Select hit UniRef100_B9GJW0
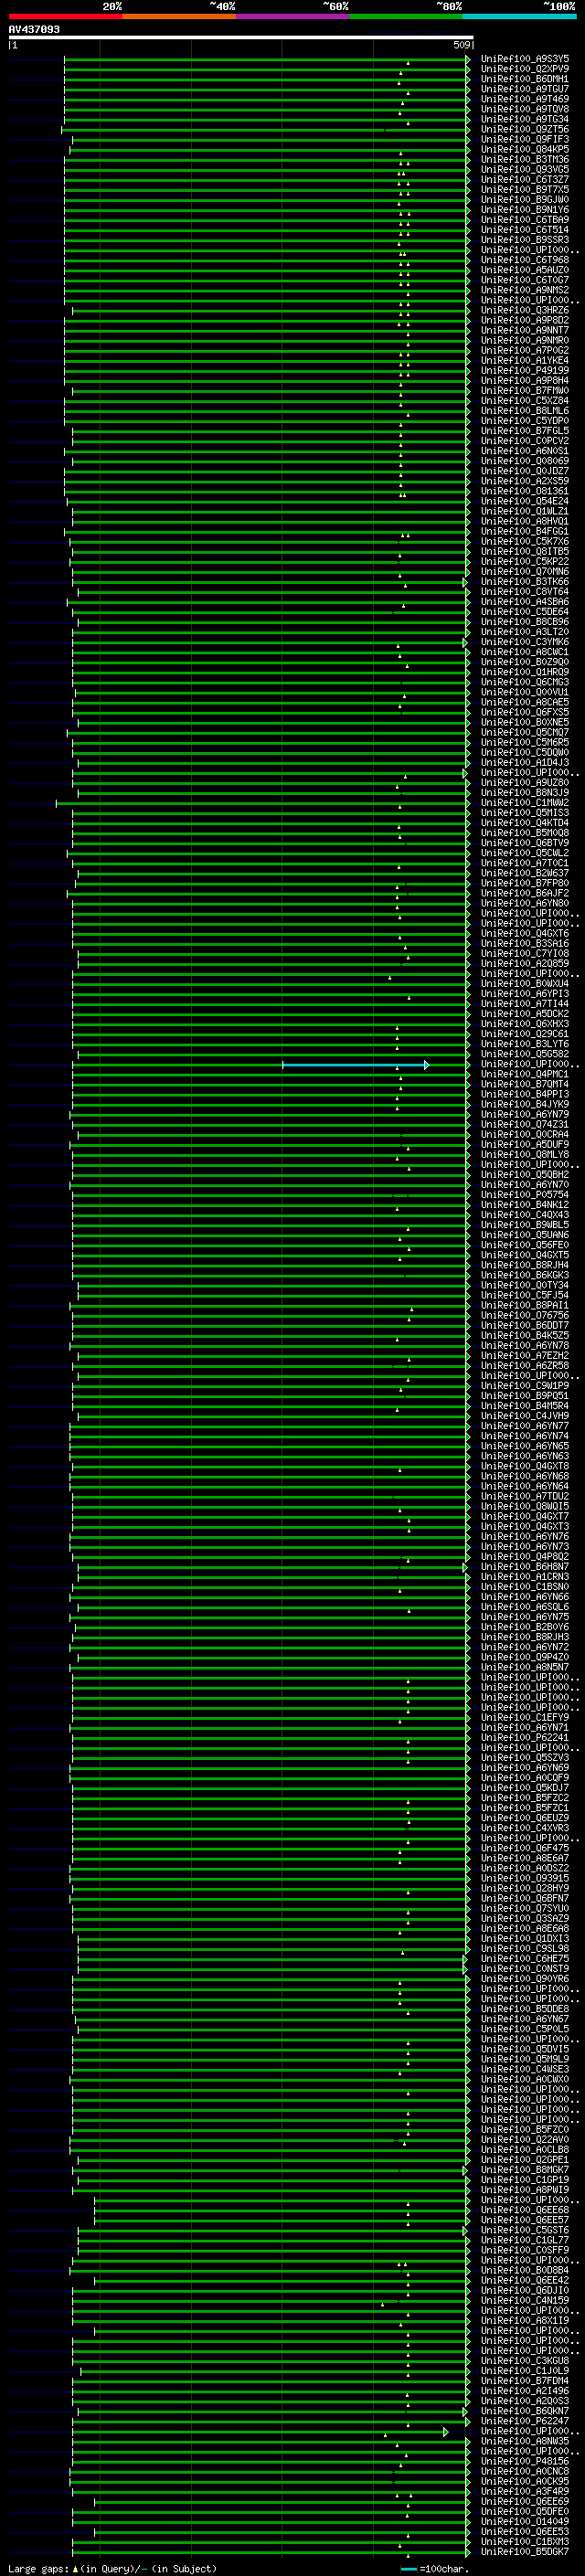Screen dimensions: 585x2576 click(x=525, y=200)
